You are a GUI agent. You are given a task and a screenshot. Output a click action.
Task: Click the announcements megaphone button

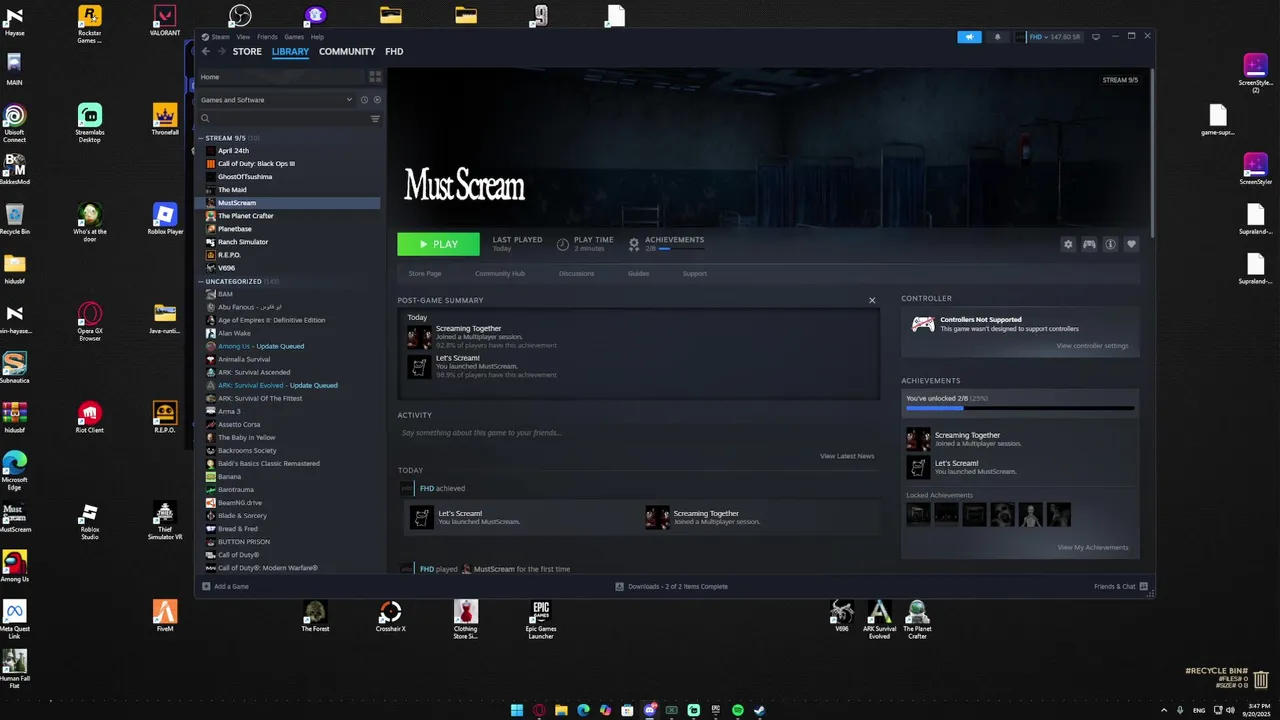click(969, 37)
